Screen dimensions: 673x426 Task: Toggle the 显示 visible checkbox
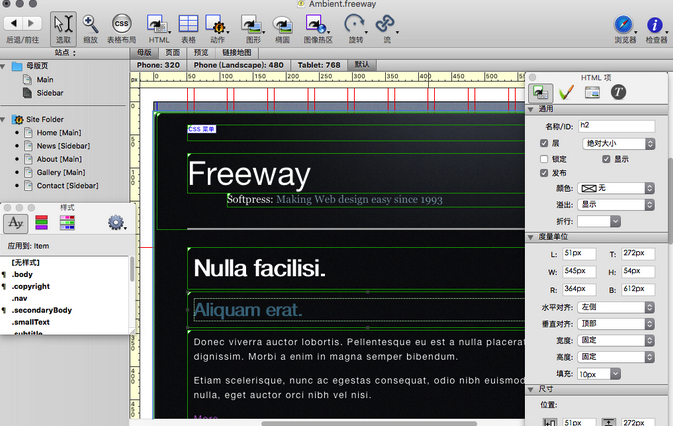(x=606, y=159)
